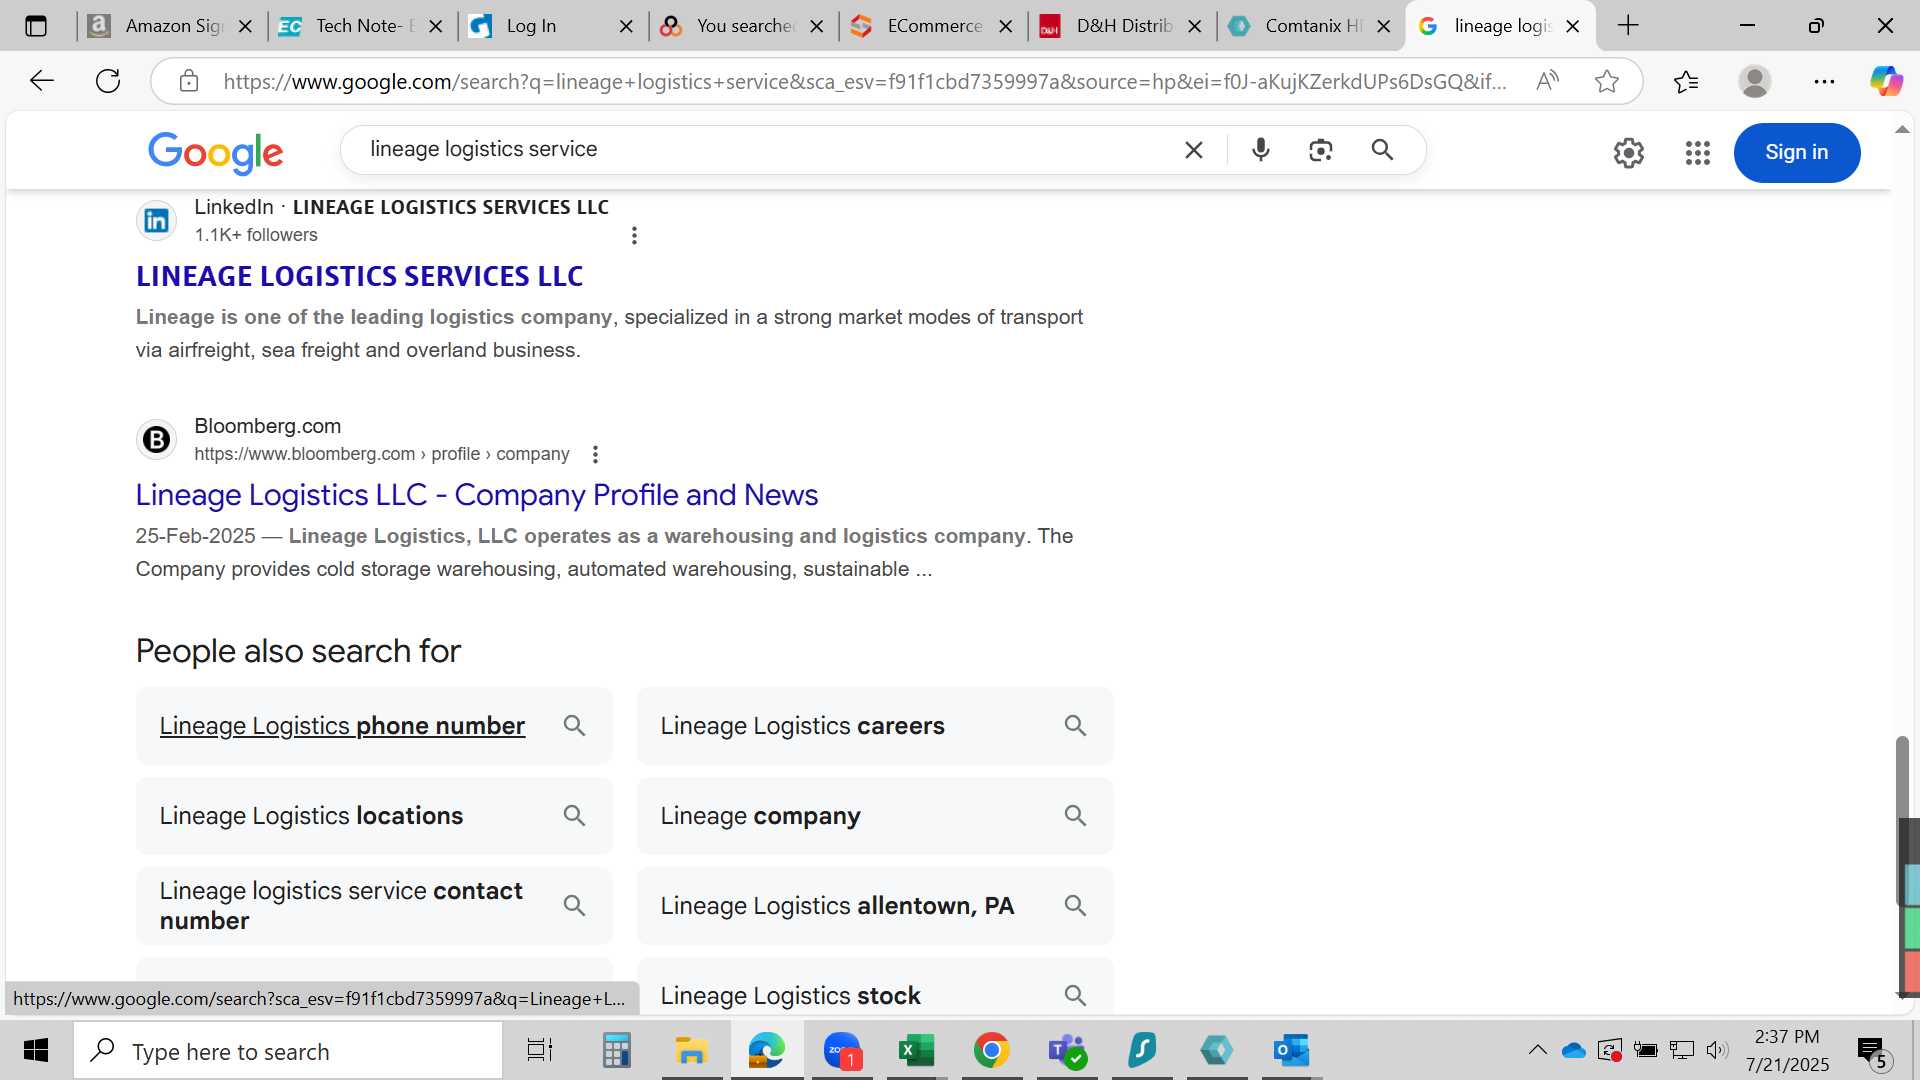Open Read aloud in address bar

point(1547,81)
